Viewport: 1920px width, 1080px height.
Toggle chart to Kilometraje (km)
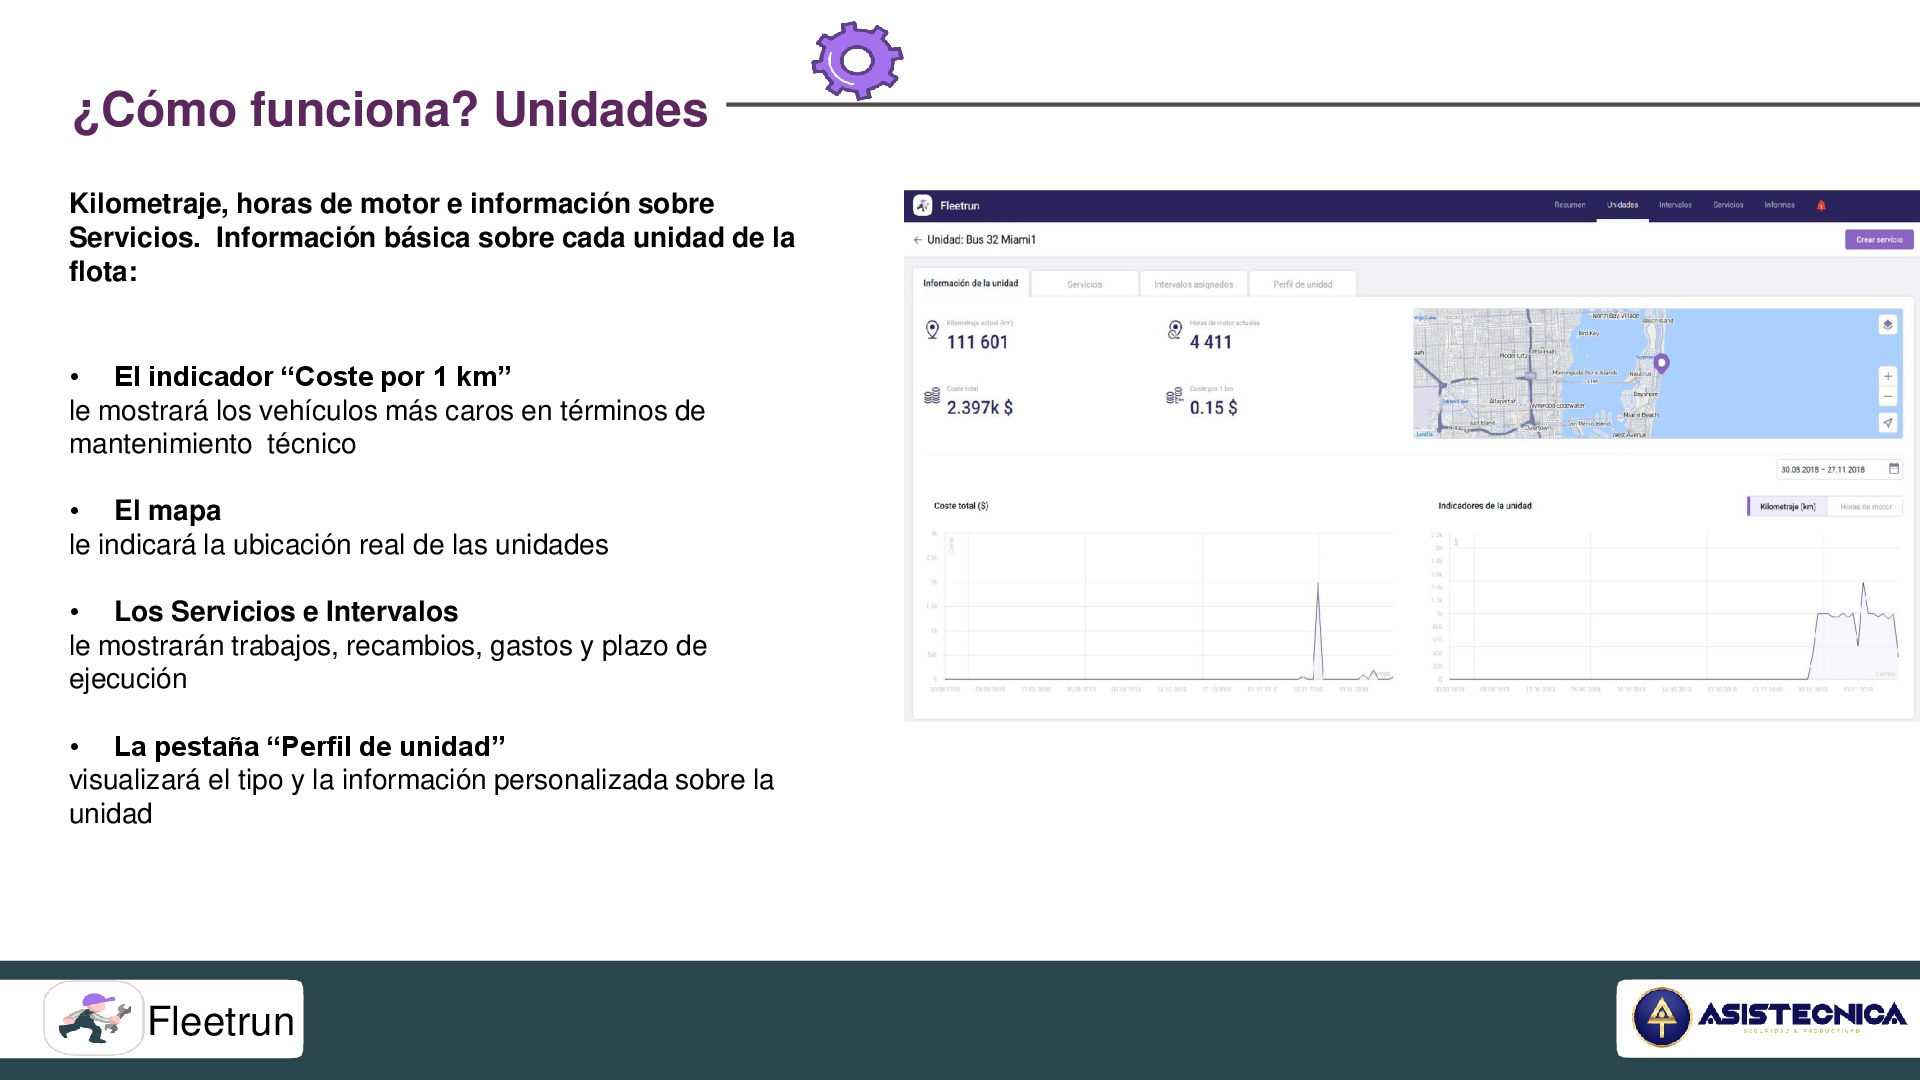1787,507
